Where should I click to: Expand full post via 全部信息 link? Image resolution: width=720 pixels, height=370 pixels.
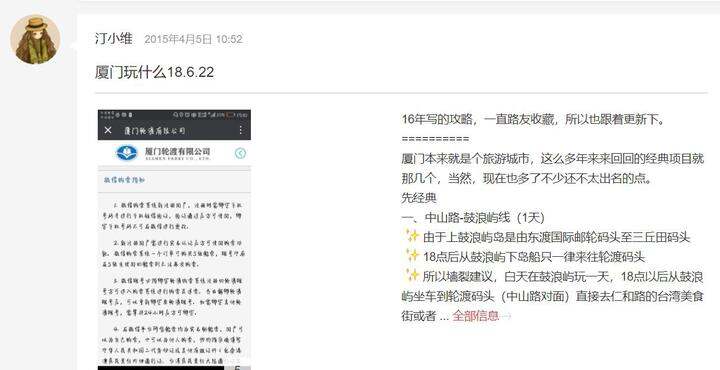pos(475,316)
